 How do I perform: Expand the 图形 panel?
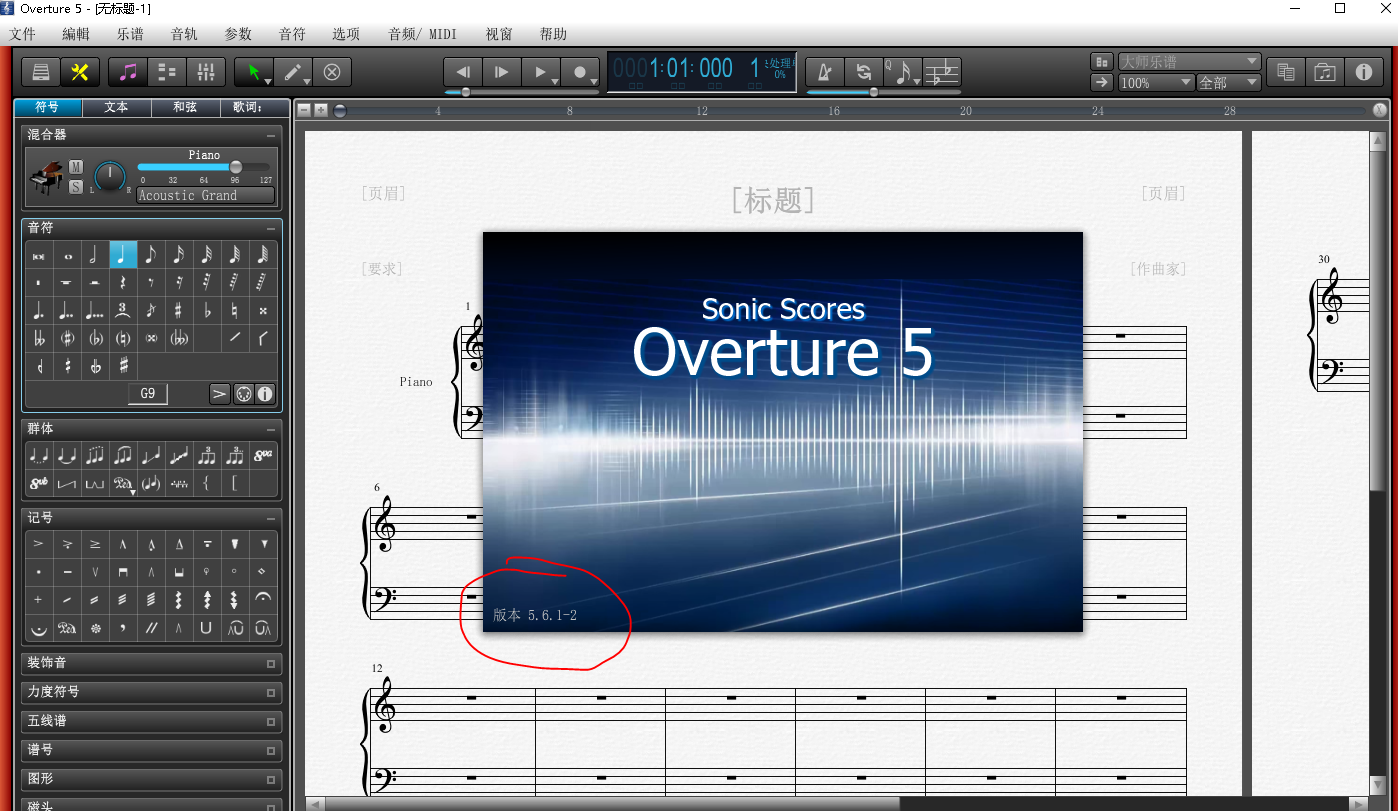(x=271, y=779)
